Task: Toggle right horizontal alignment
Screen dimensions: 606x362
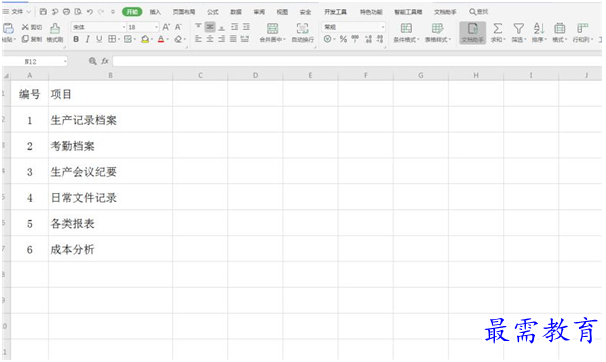Action: click(x=221, y=39)
